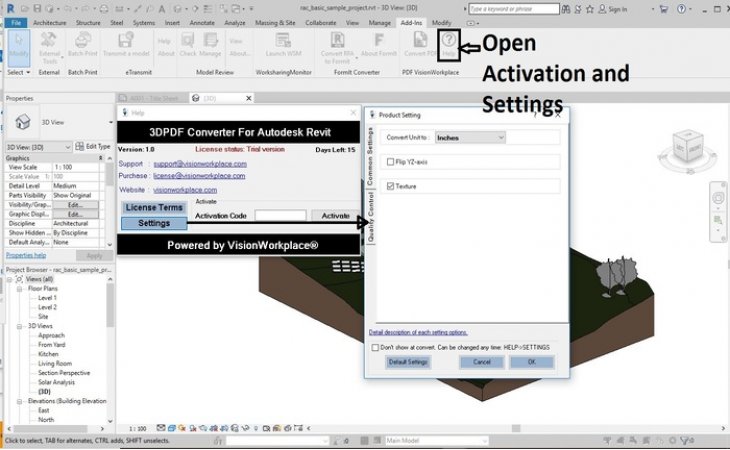
Task: Click the License Terms button
Action: click(154, 208)
